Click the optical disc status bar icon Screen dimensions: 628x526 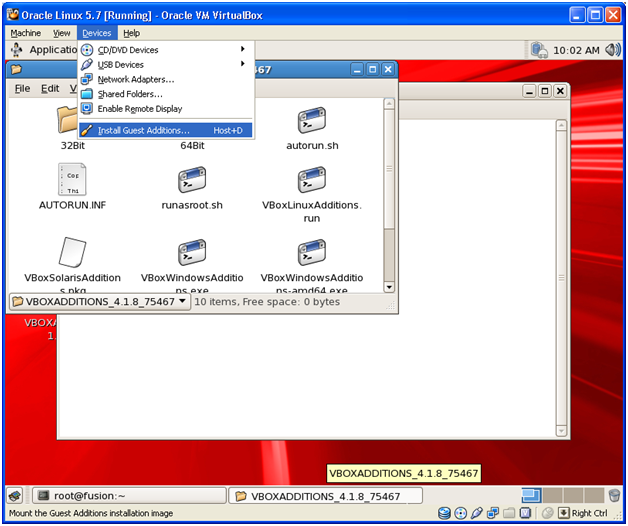pos(461,513)
